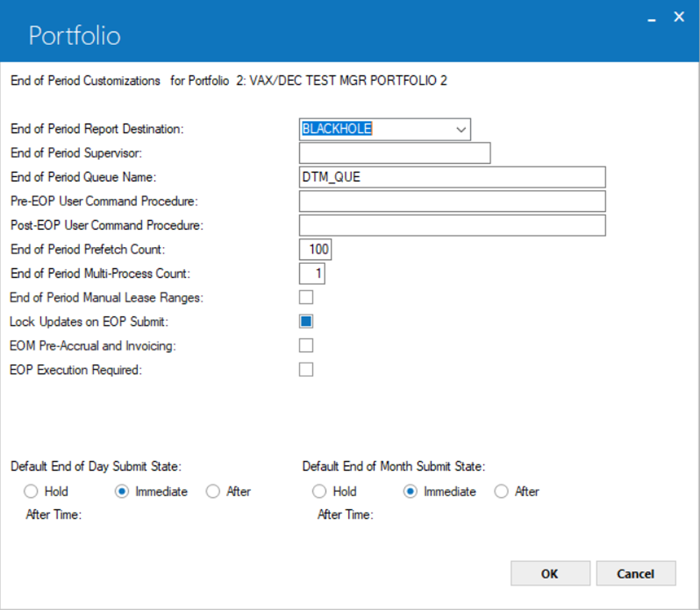Discard changes with the Cancel button

(x=636, y=574)
